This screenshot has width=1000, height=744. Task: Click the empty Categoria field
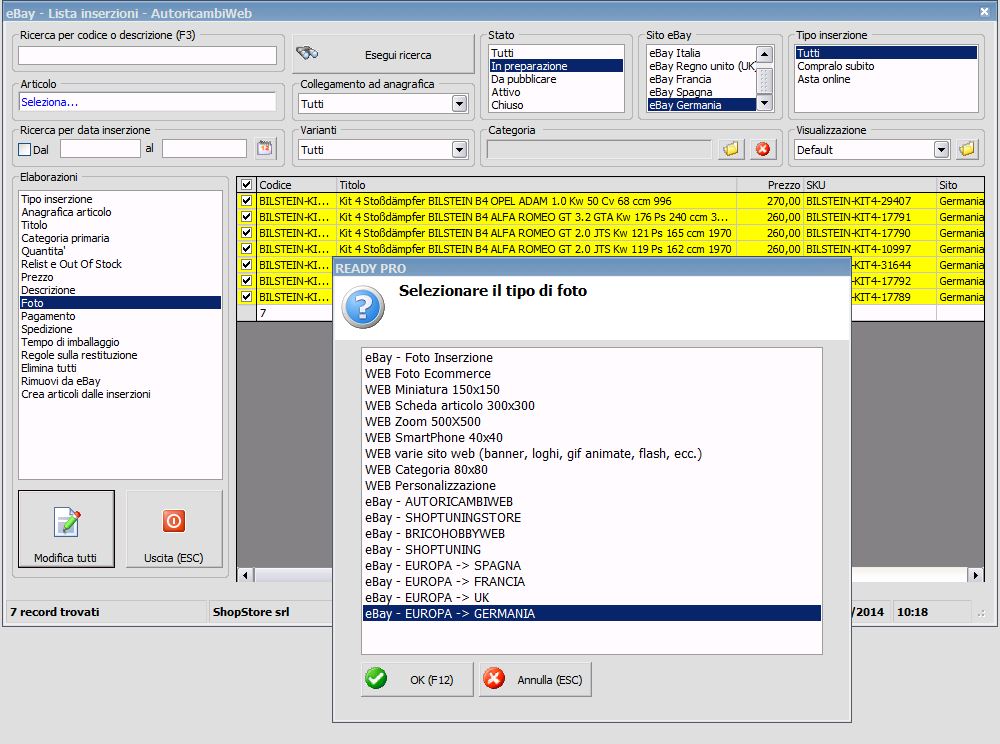598,150
